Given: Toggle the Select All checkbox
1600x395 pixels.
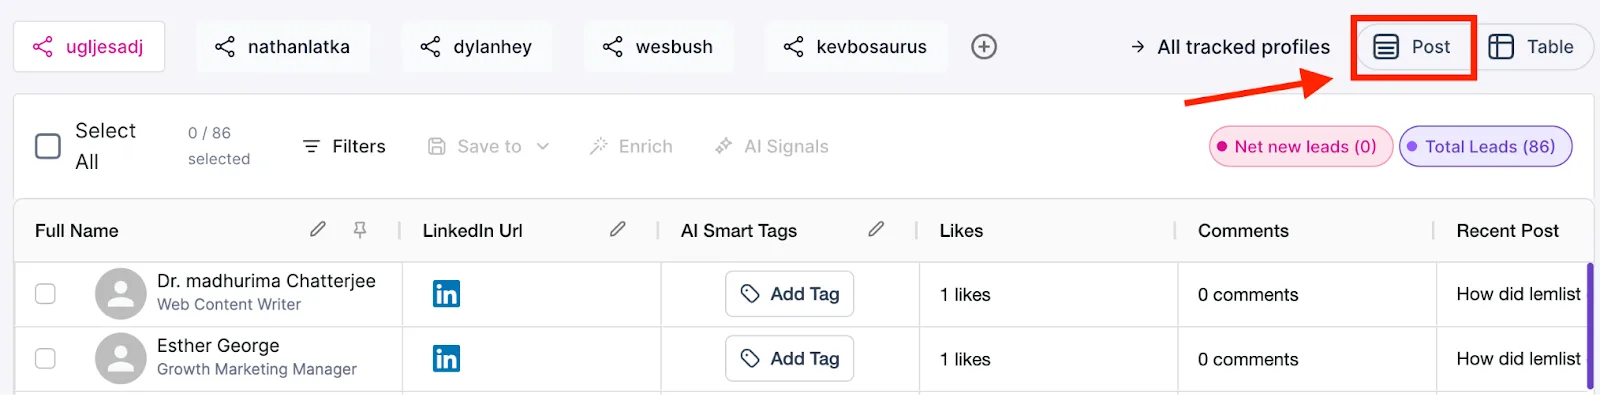Looking at the screenshot, I should click(x=48, y=146).
